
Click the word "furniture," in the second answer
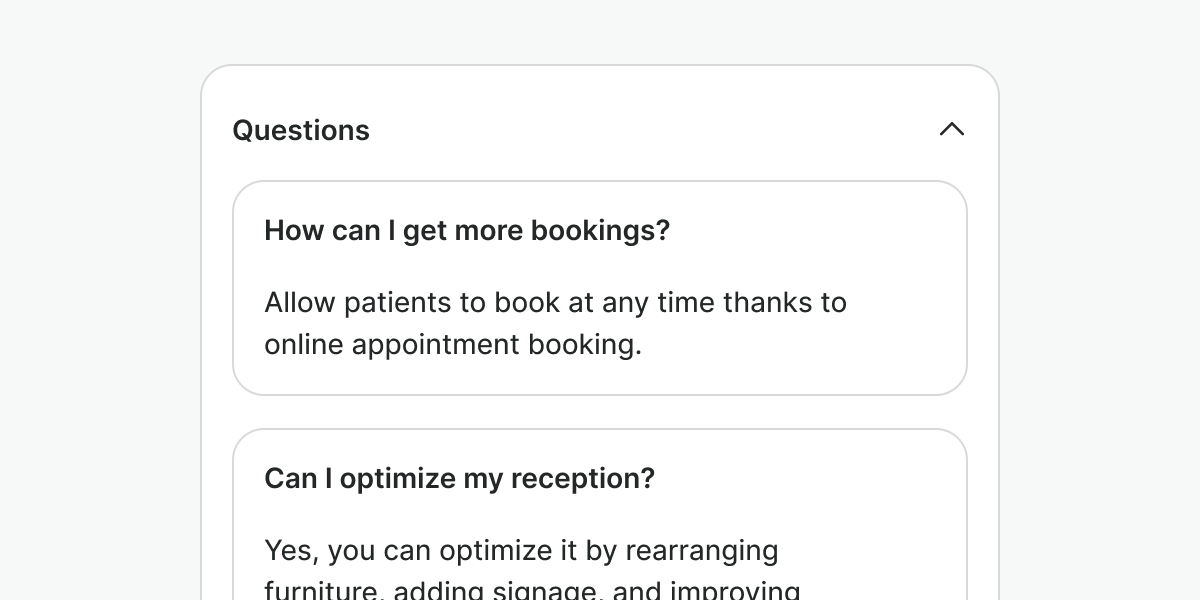click(324, 591)
